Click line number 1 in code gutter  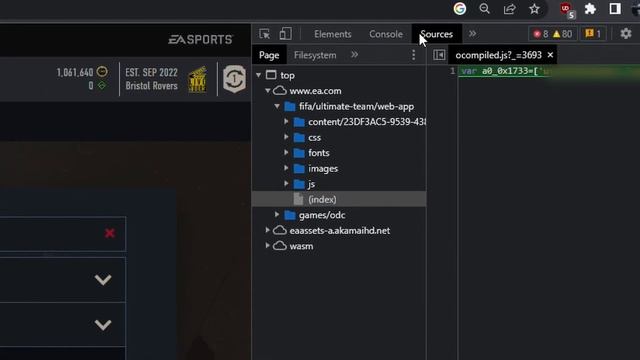[452, 71]
